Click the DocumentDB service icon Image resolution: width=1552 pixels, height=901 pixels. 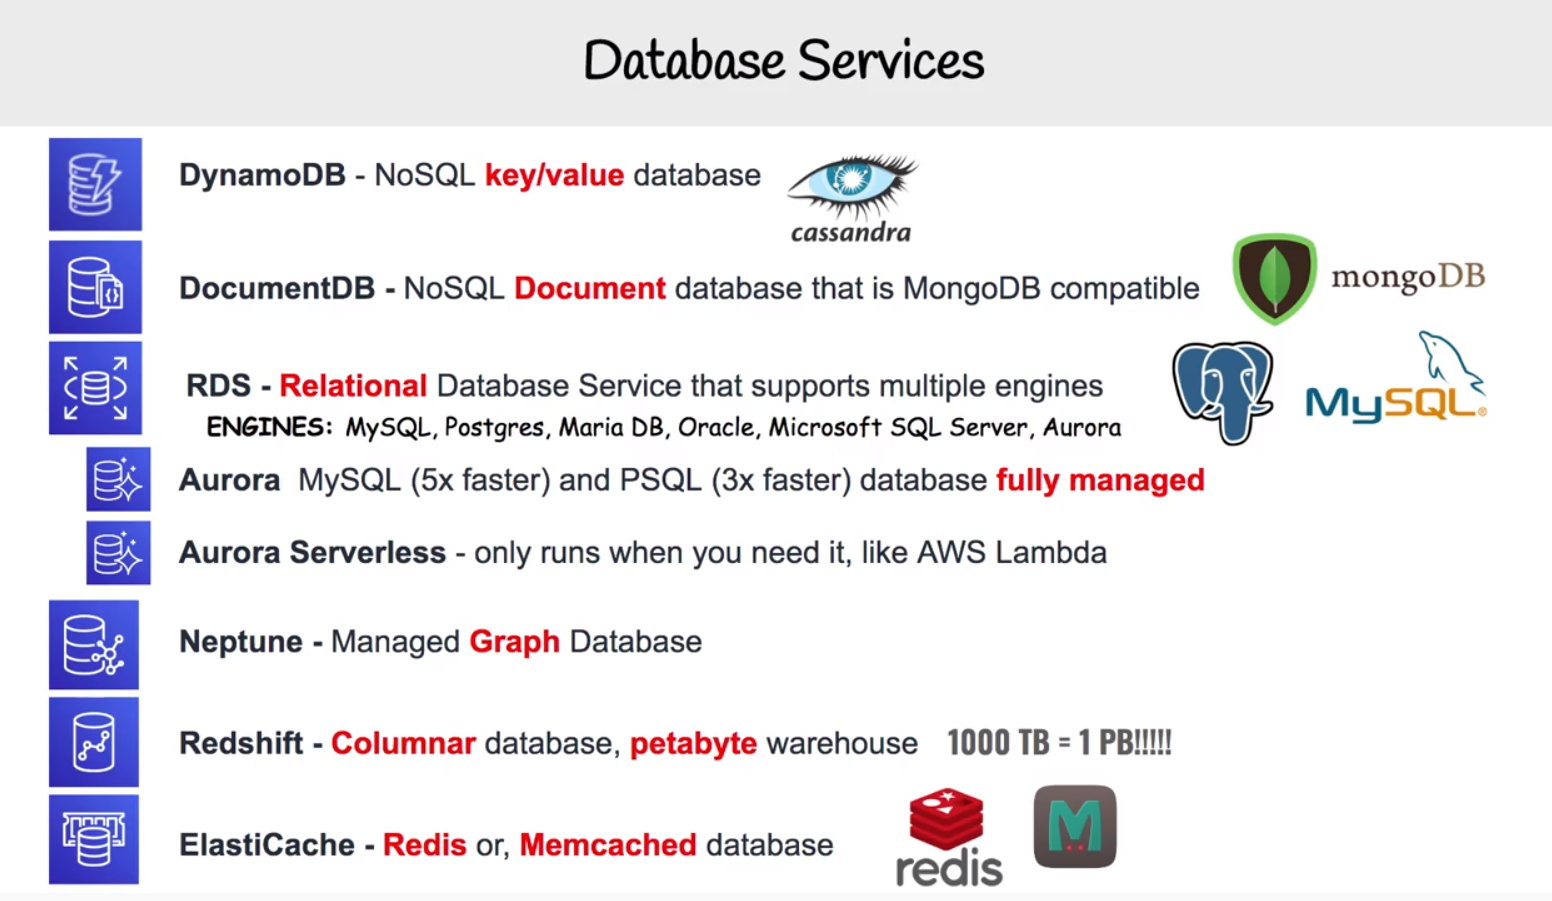coord(95,287)
